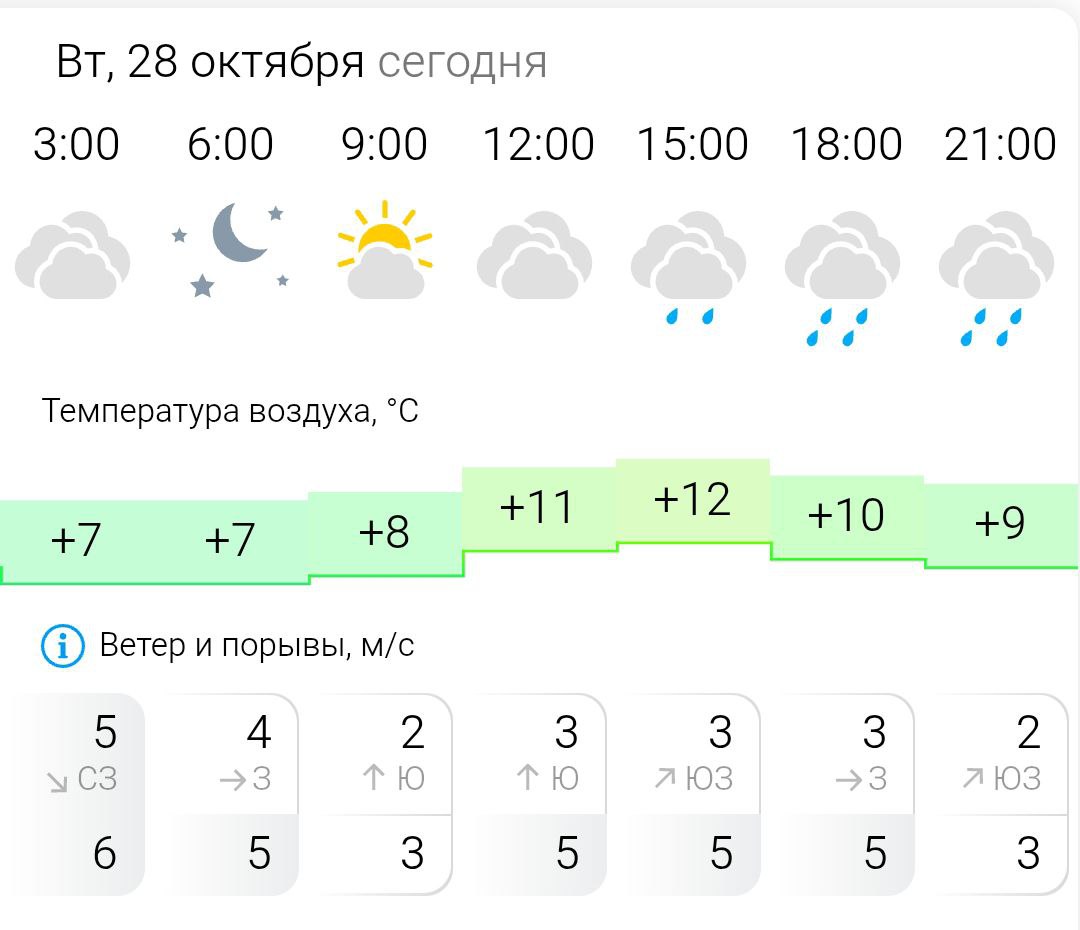Click the 'сегодня' label

coord(462,62)
